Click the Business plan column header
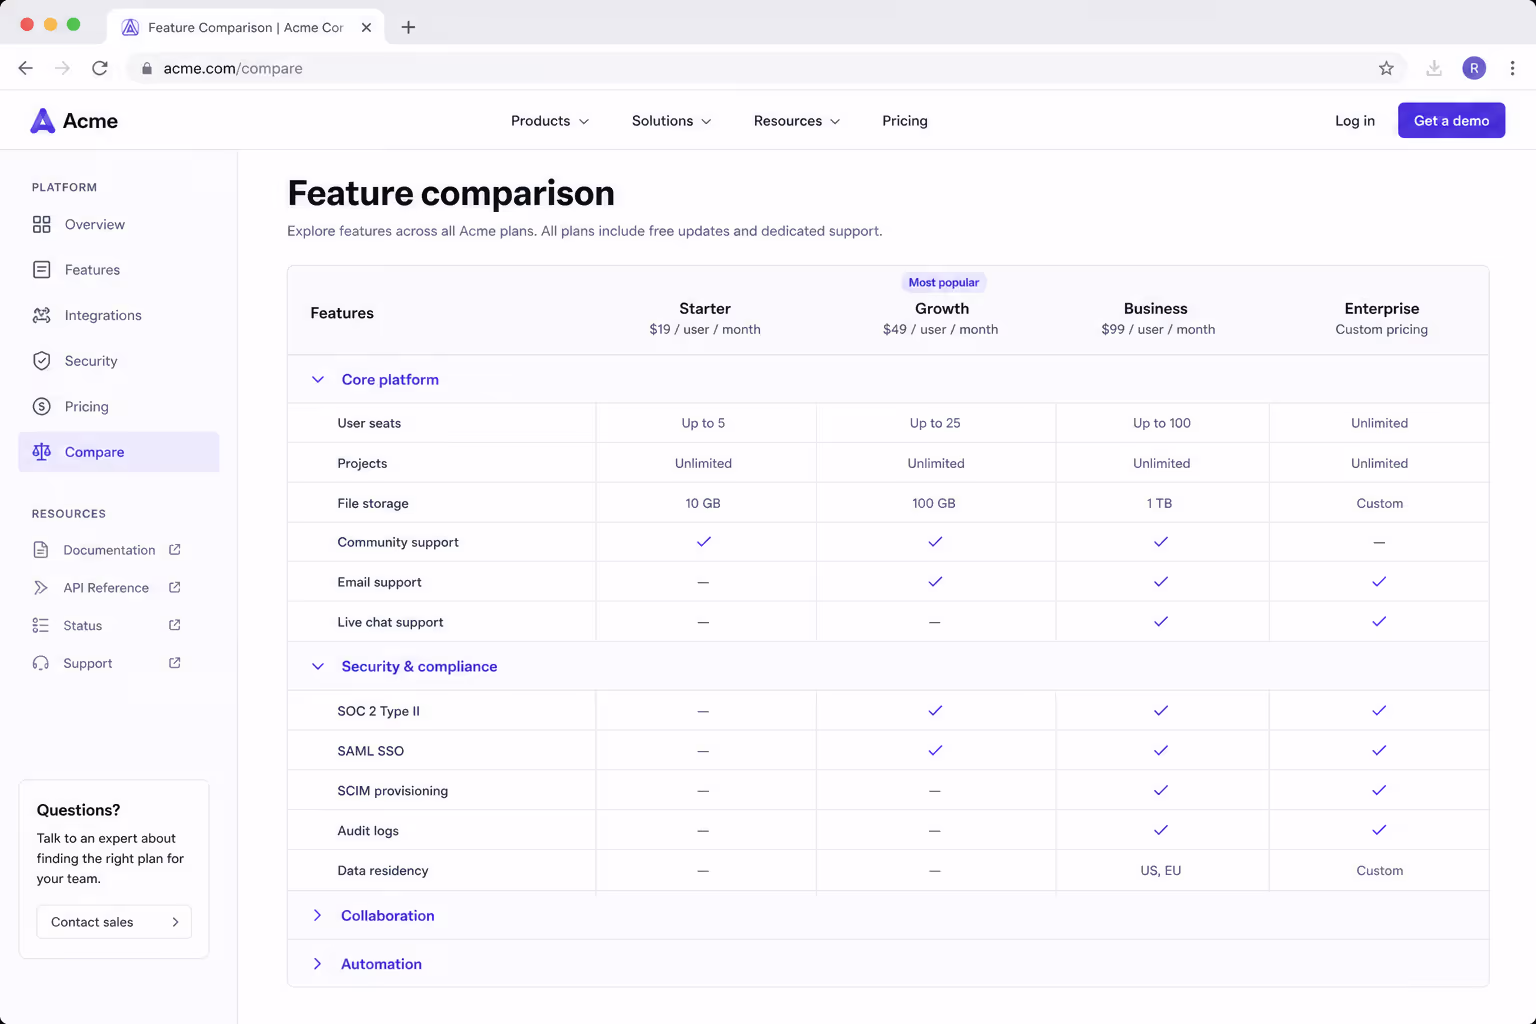Viewport: 1536px width, 1024px height. pyautogui.click(x=1157, y=318)
